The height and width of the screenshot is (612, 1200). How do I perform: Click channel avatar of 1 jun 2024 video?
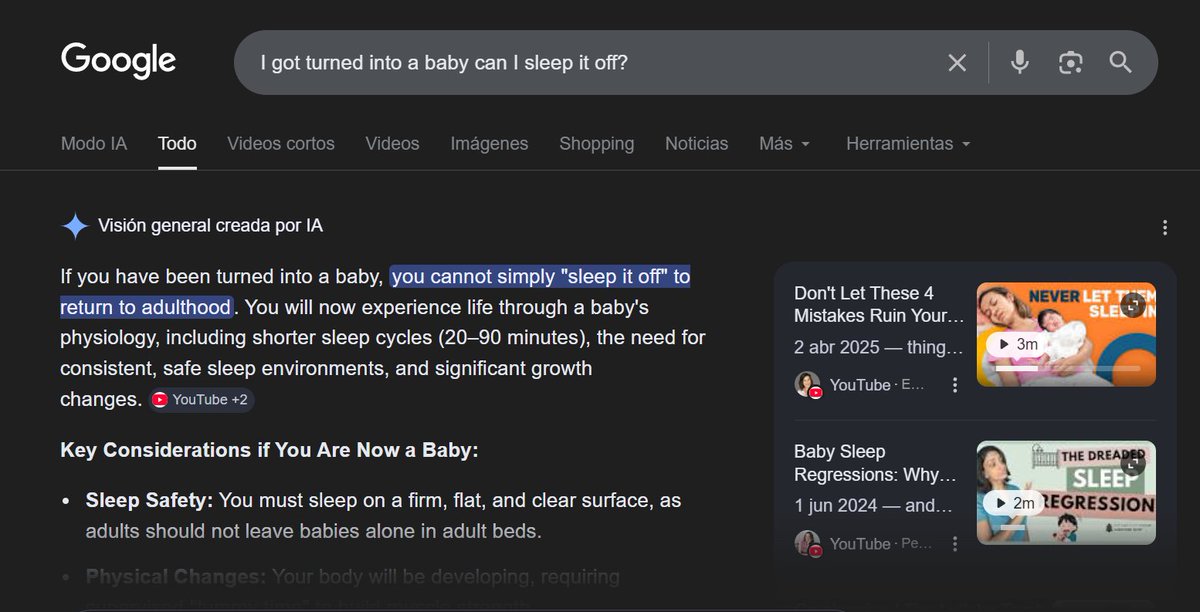tap(808, 544)
